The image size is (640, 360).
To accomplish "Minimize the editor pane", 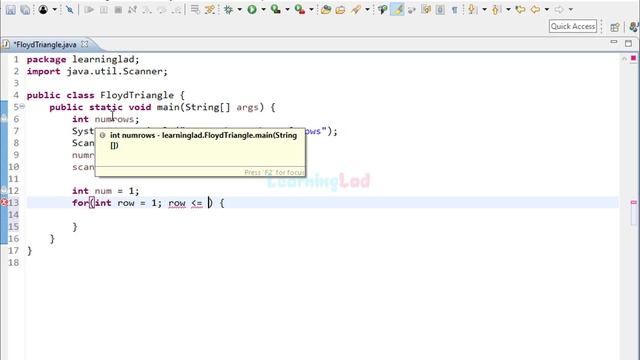I will [x=613, y=42].
